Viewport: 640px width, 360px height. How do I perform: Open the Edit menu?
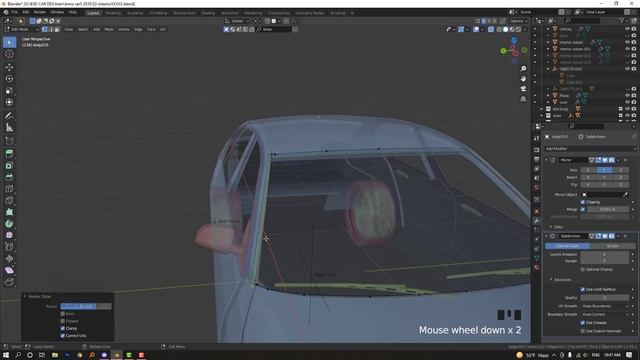tap(26, 12)
